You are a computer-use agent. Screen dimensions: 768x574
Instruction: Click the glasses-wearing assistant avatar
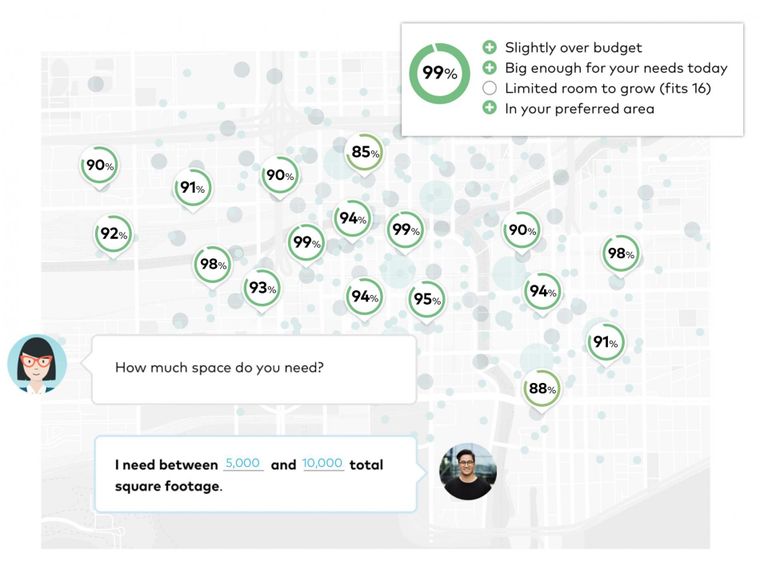(x=37, y=364)
